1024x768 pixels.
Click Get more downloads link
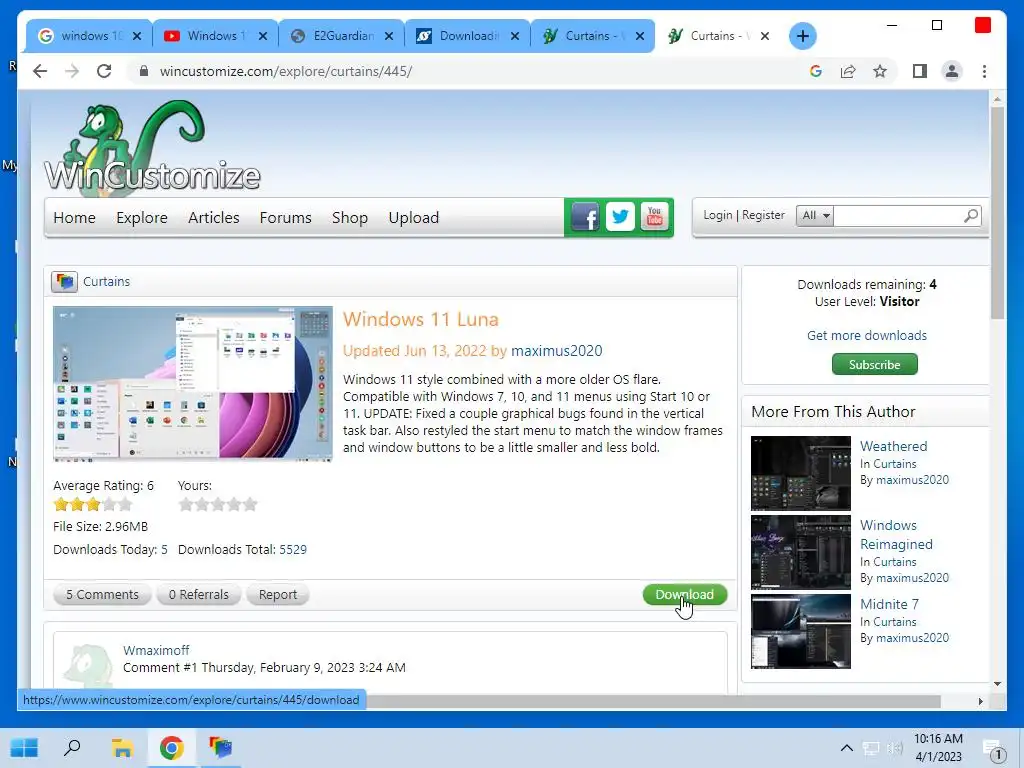click(867, 335)
